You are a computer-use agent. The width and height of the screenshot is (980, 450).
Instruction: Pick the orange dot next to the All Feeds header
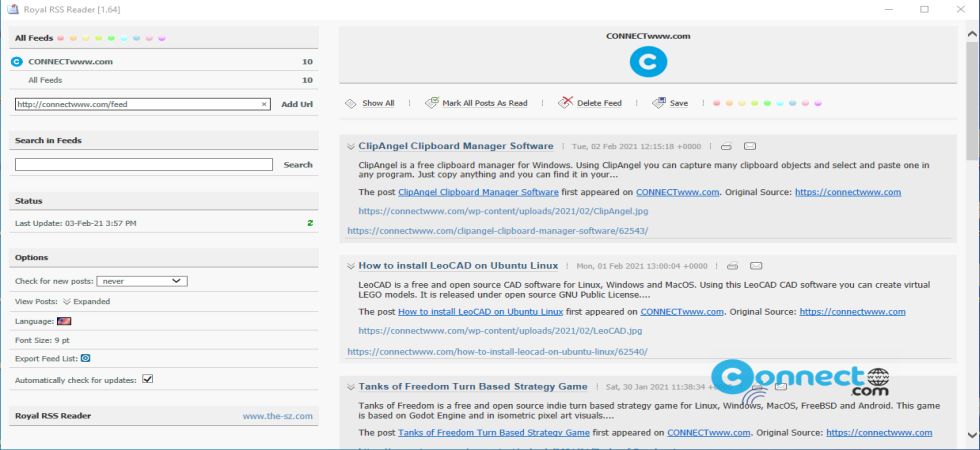click(73, 38)
